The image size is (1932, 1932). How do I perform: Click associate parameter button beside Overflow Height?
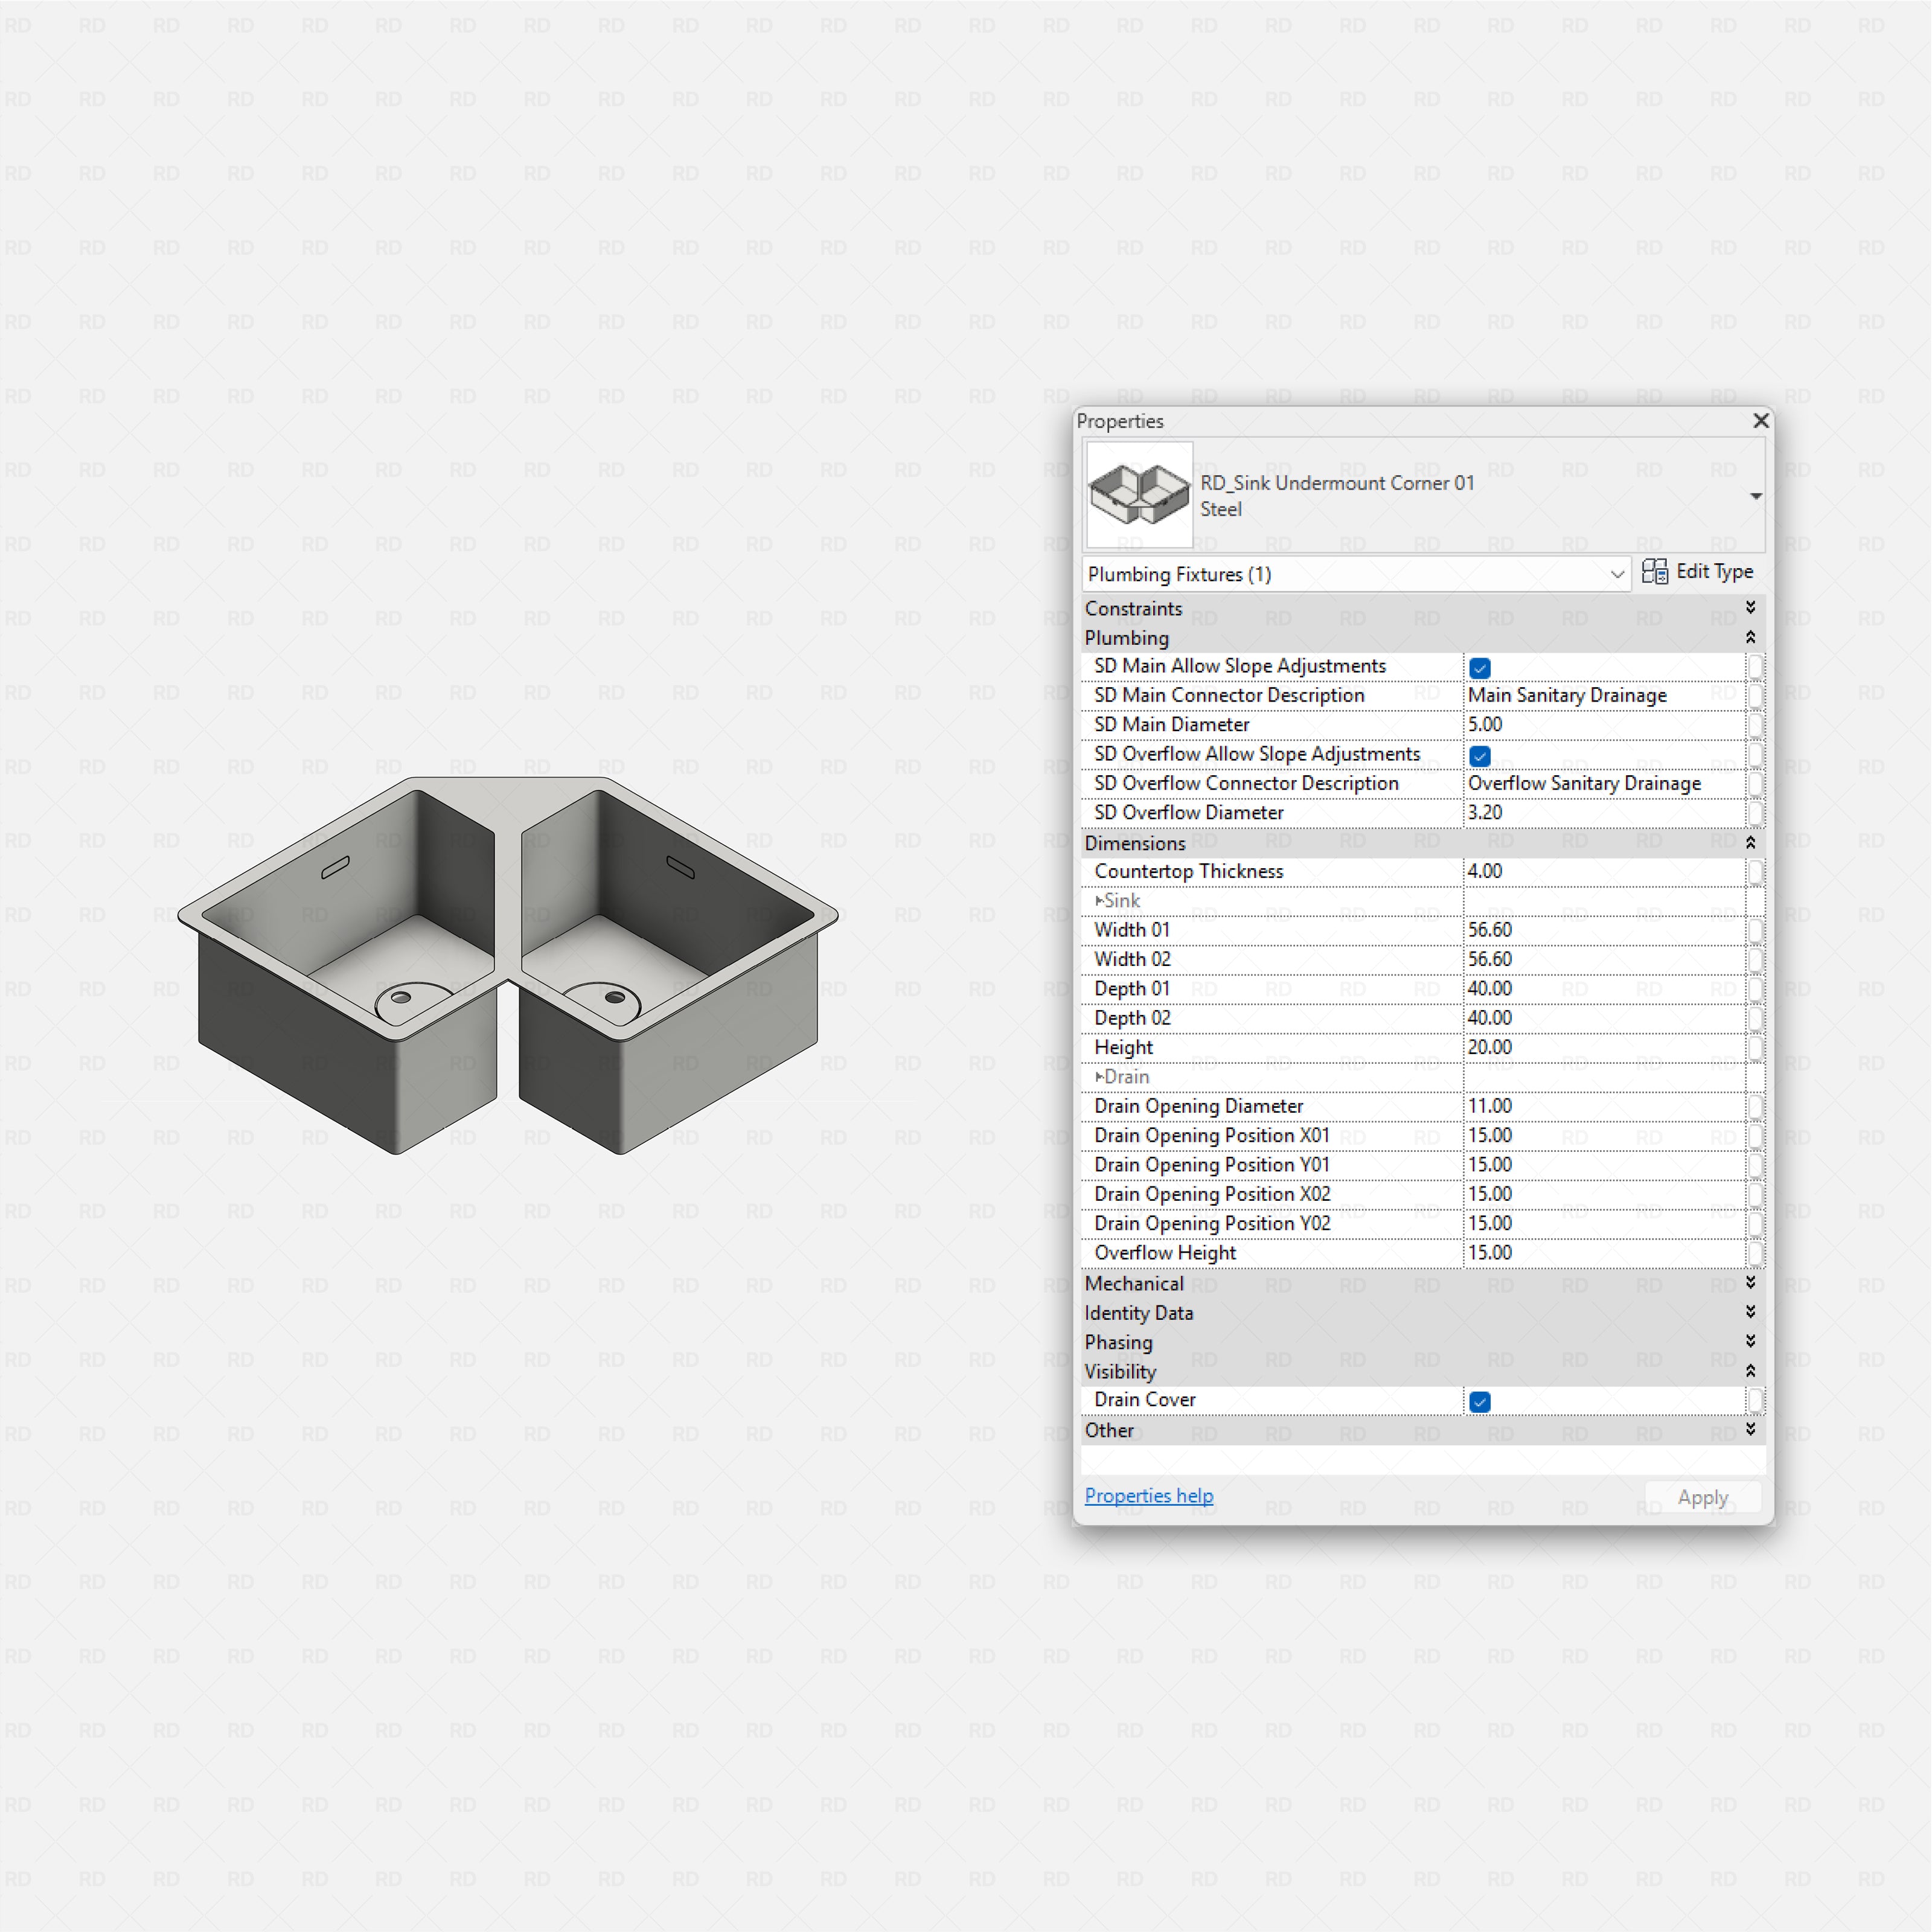click(x=1757, y=1253)
